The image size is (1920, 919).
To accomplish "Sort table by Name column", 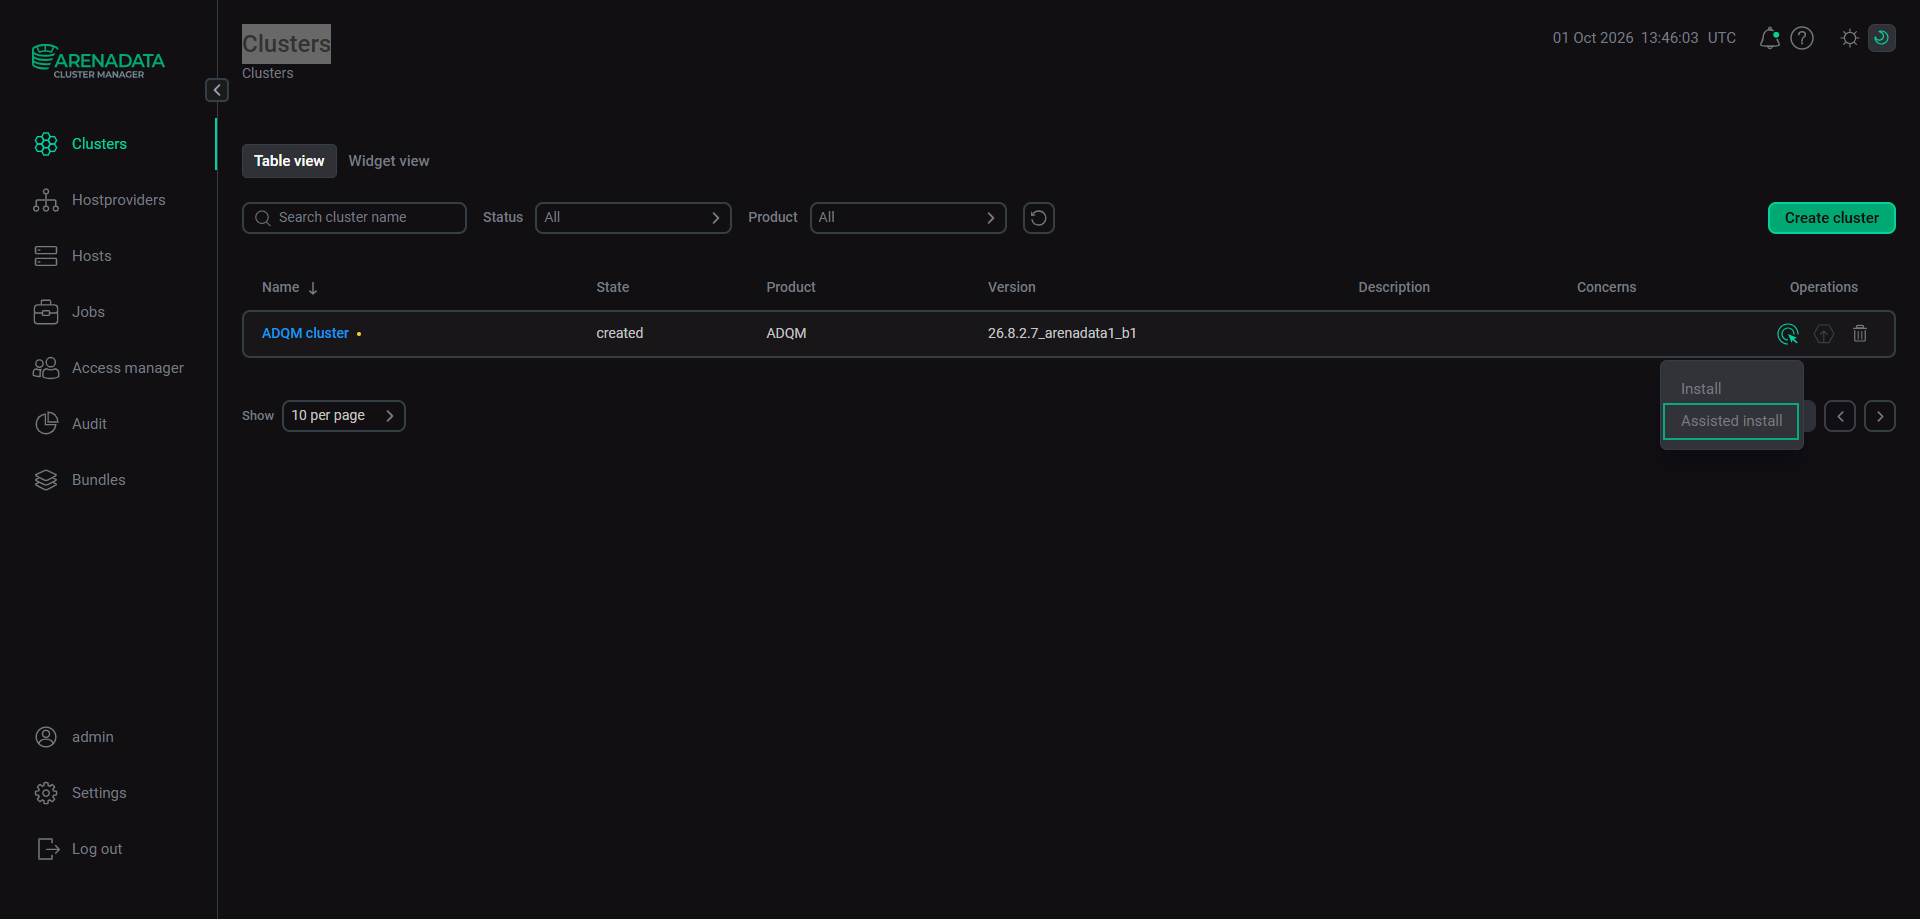I will (289, 288).
